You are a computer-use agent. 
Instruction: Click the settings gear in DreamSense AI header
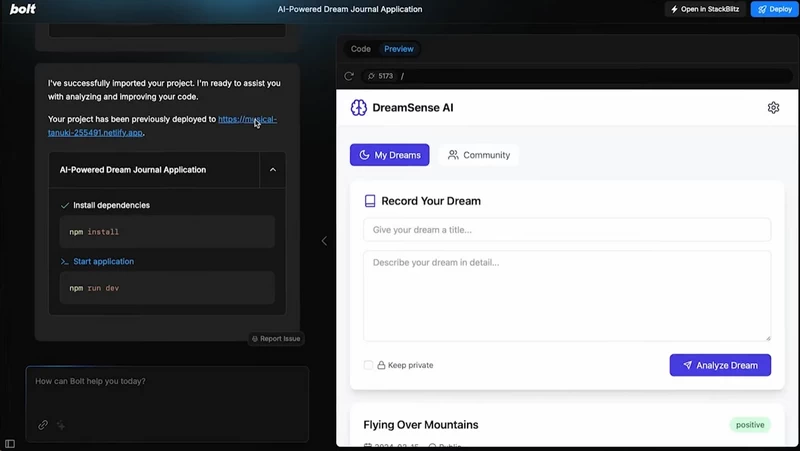(773, 108)
